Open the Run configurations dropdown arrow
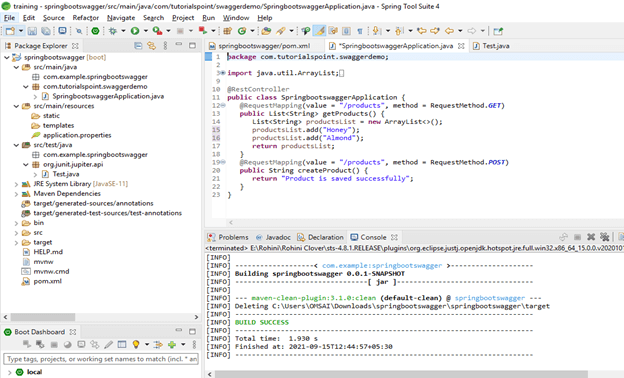This screenshot has height=378, width=624. (145, 31)
